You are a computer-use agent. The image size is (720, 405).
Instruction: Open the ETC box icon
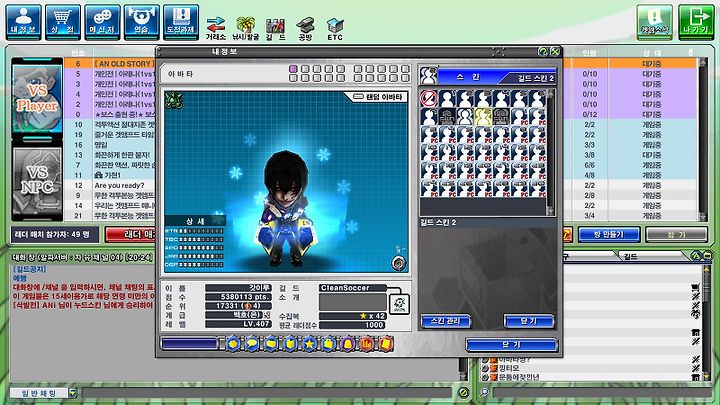pyautogui.click(x=335, y=28)
